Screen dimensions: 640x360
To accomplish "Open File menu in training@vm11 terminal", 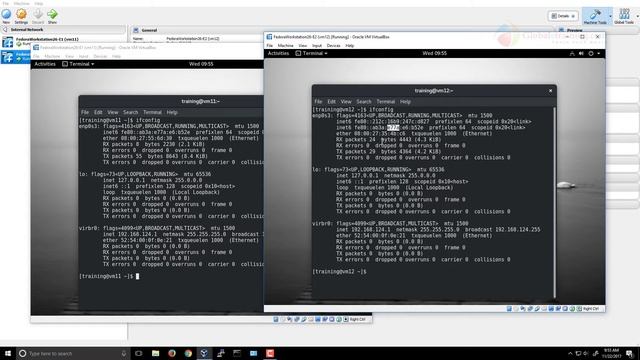I will click(x=84, y=112).
